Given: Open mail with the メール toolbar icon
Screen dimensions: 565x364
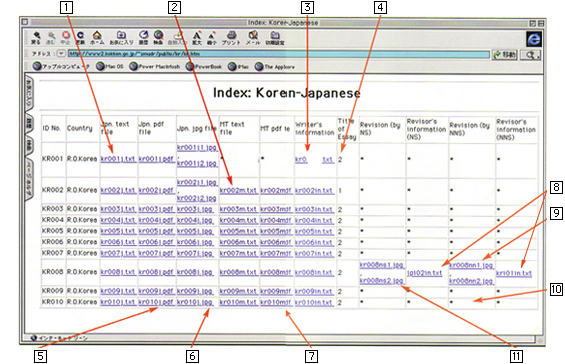Looking at the screenshot, I should tap(253, 37).
